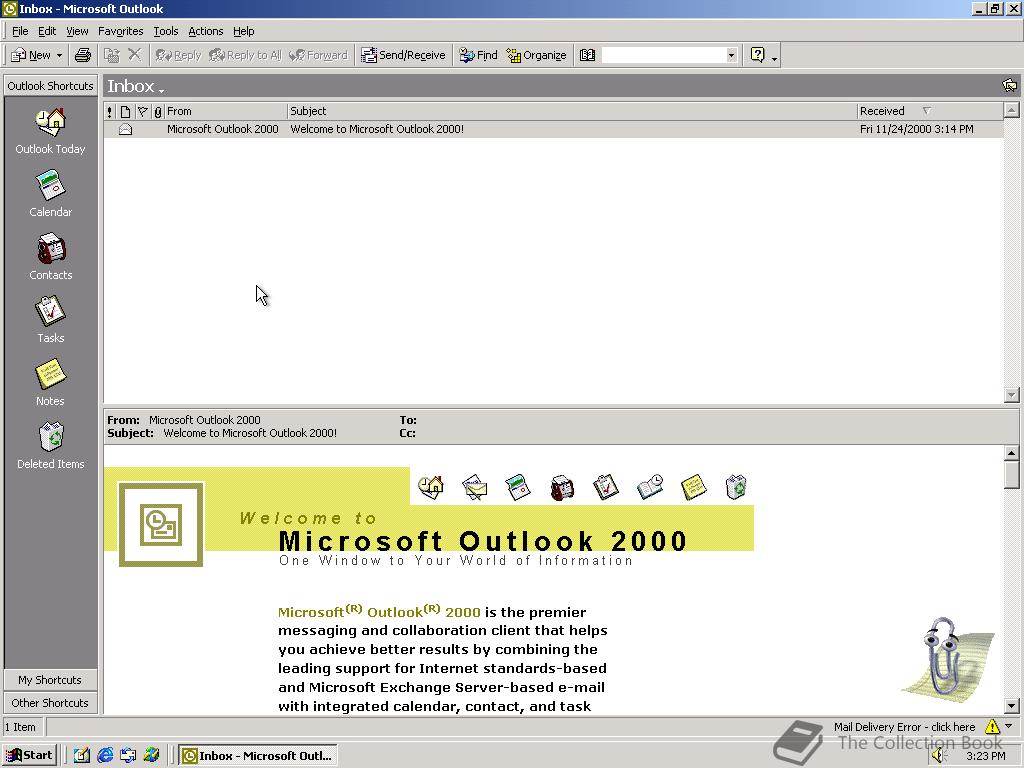
Task: Select Outlook Shortcuts group header
Action: (50, 86)
